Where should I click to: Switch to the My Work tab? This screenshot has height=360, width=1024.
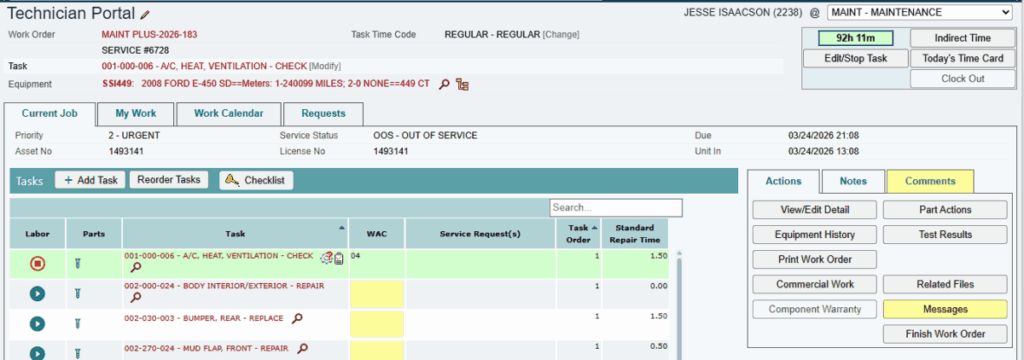click(136, 114)
